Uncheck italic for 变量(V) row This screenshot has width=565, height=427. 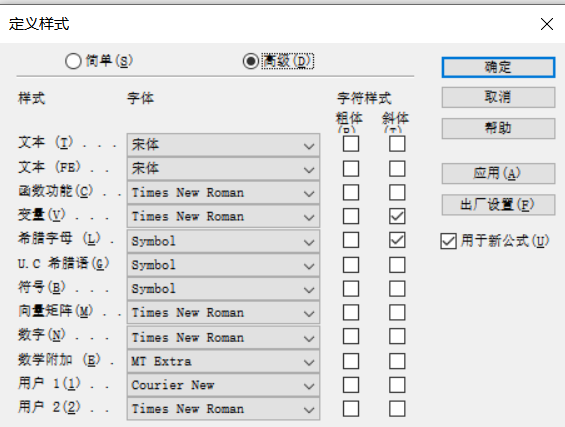(397, 216)
